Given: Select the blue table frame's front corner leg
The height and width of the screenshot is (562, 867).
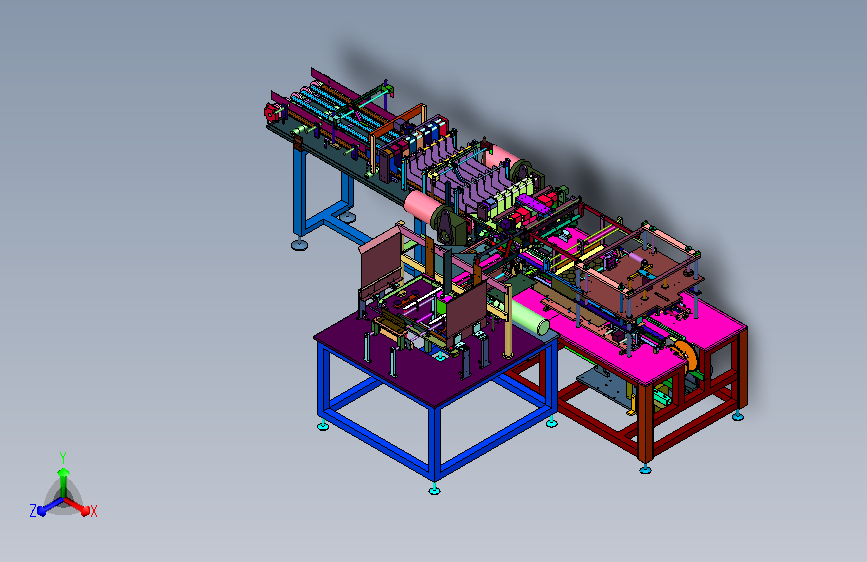Looking at the screenshot, I should (x=434, y=444).
